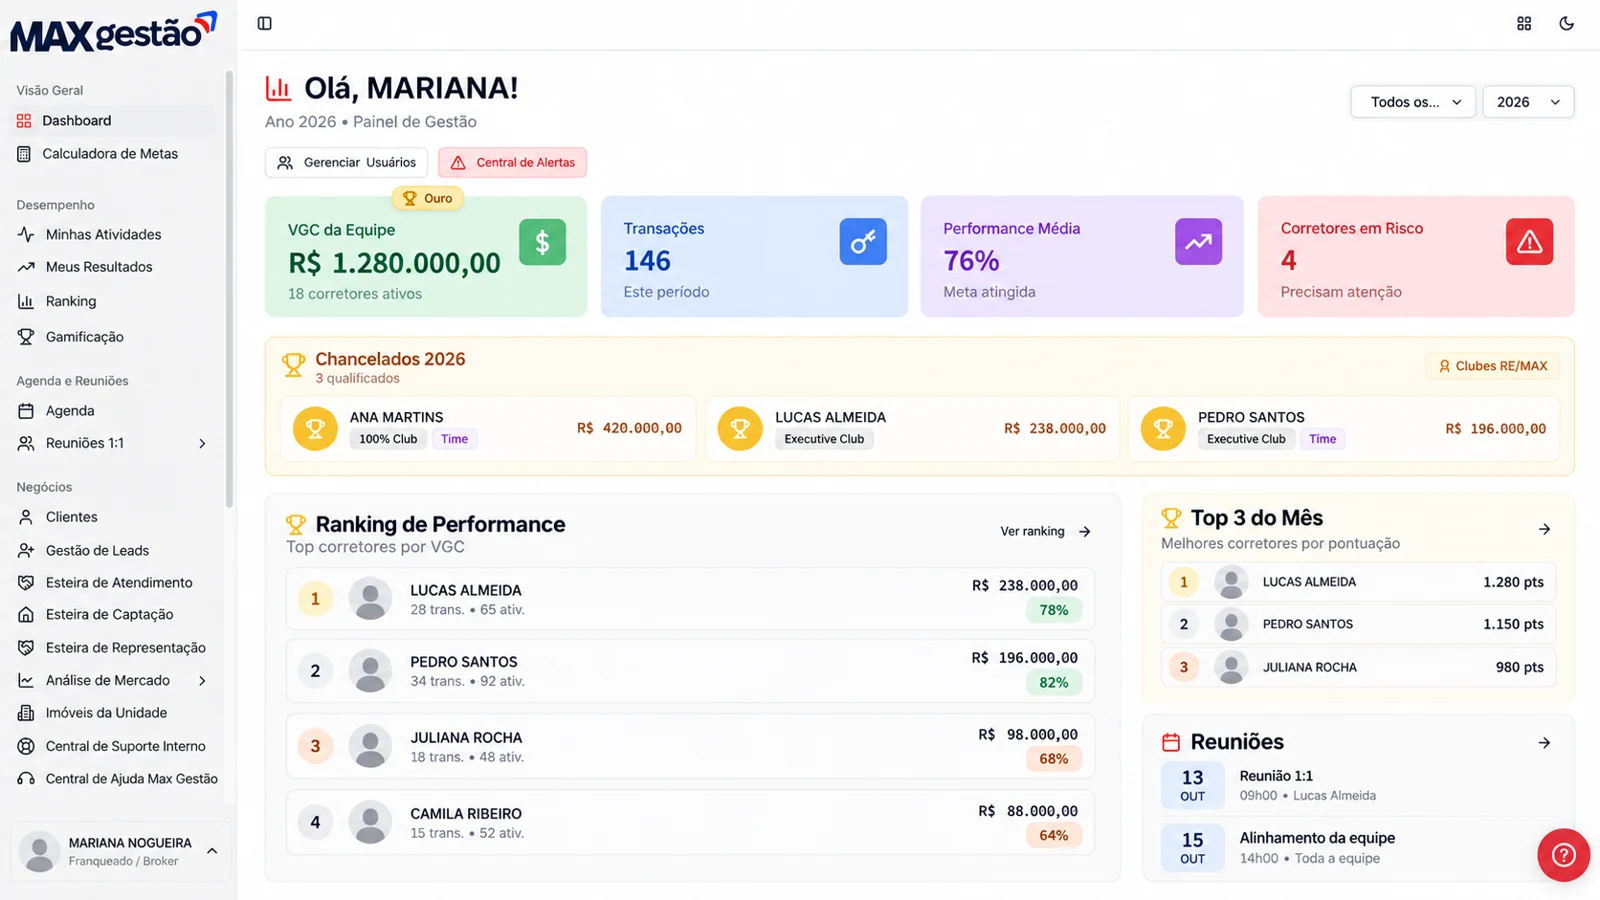Go to Dashboard in the sidebar
The height and width of the screenshot is (900, 1600).
pyautogui.click(x=113, y=121)
